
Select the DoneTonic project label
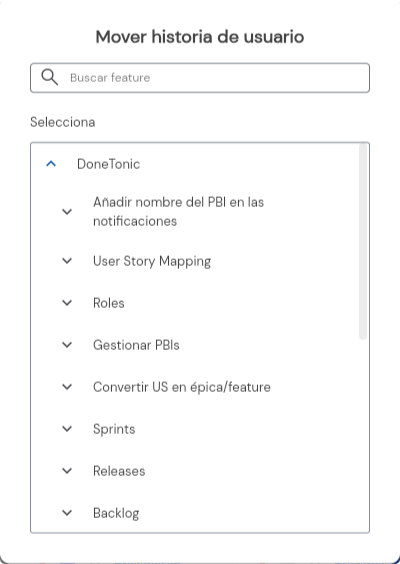(108, 164)
